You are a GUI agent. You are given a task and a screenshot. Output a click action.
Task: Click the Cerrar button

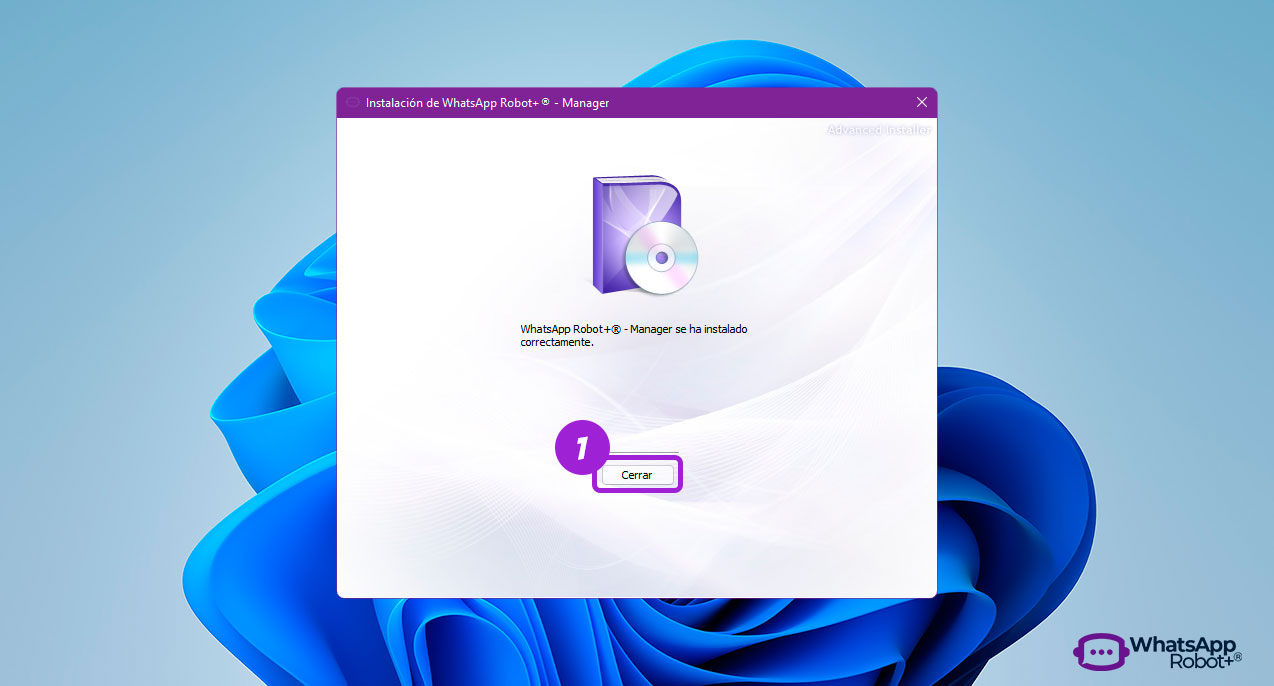637,475
